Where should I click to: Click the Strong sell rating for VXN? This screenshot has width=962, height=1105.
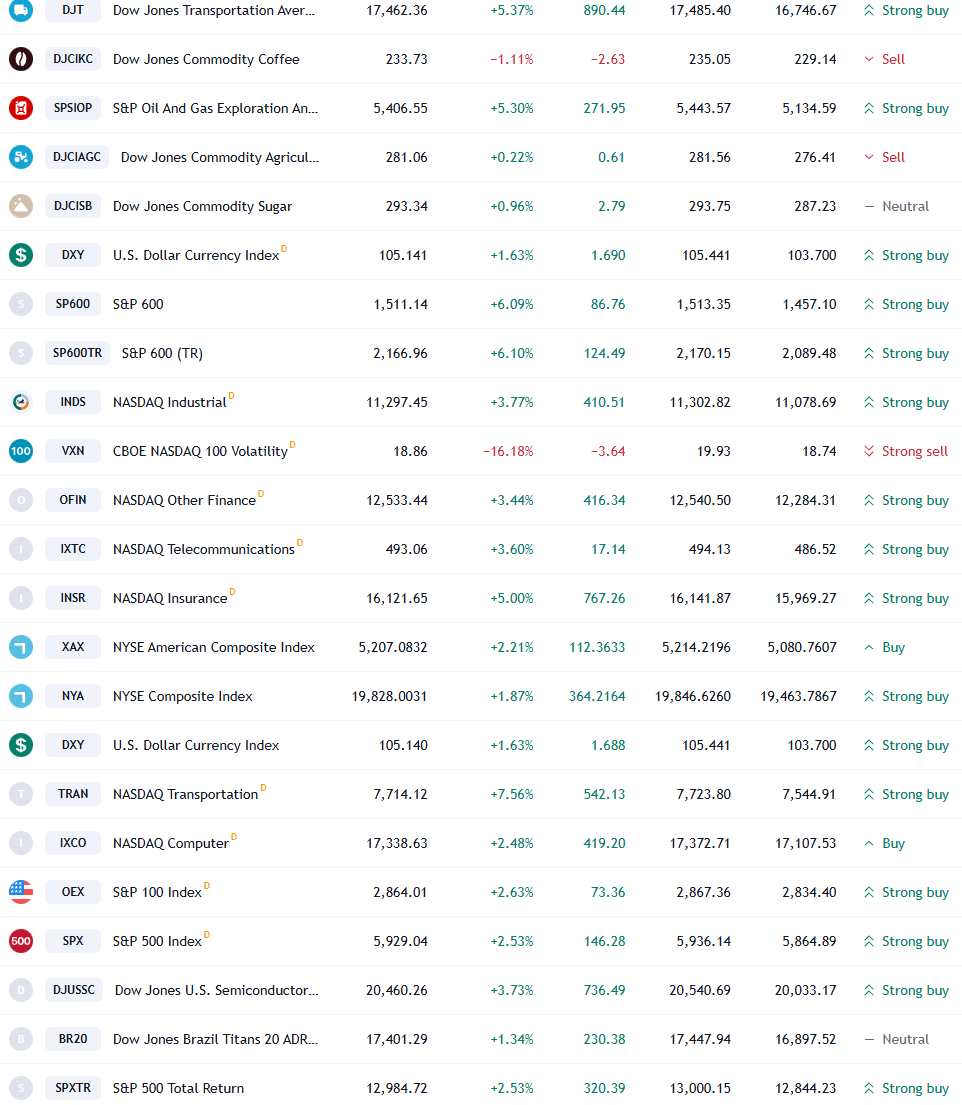[x=906, y=451]
